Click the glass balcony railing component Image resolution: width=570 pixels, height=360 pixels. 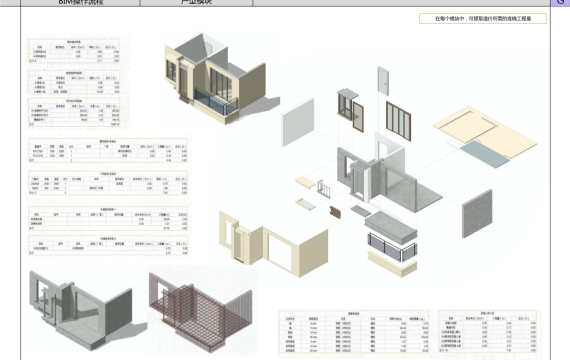(392, 248)
